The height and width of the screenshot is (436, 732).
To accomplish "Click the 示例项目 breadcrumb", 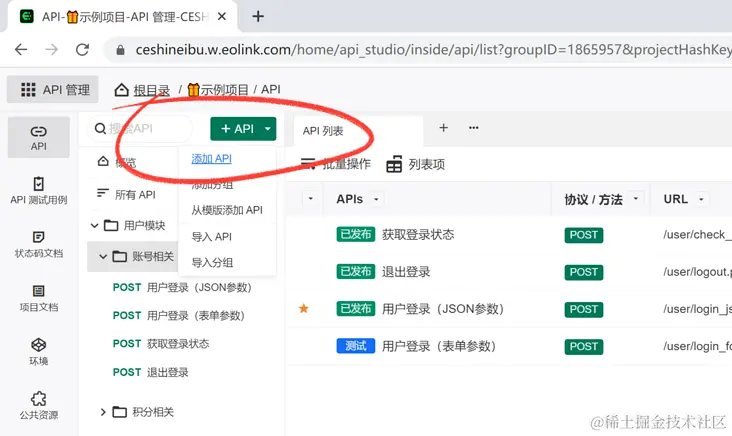I will tap(218, 90).
